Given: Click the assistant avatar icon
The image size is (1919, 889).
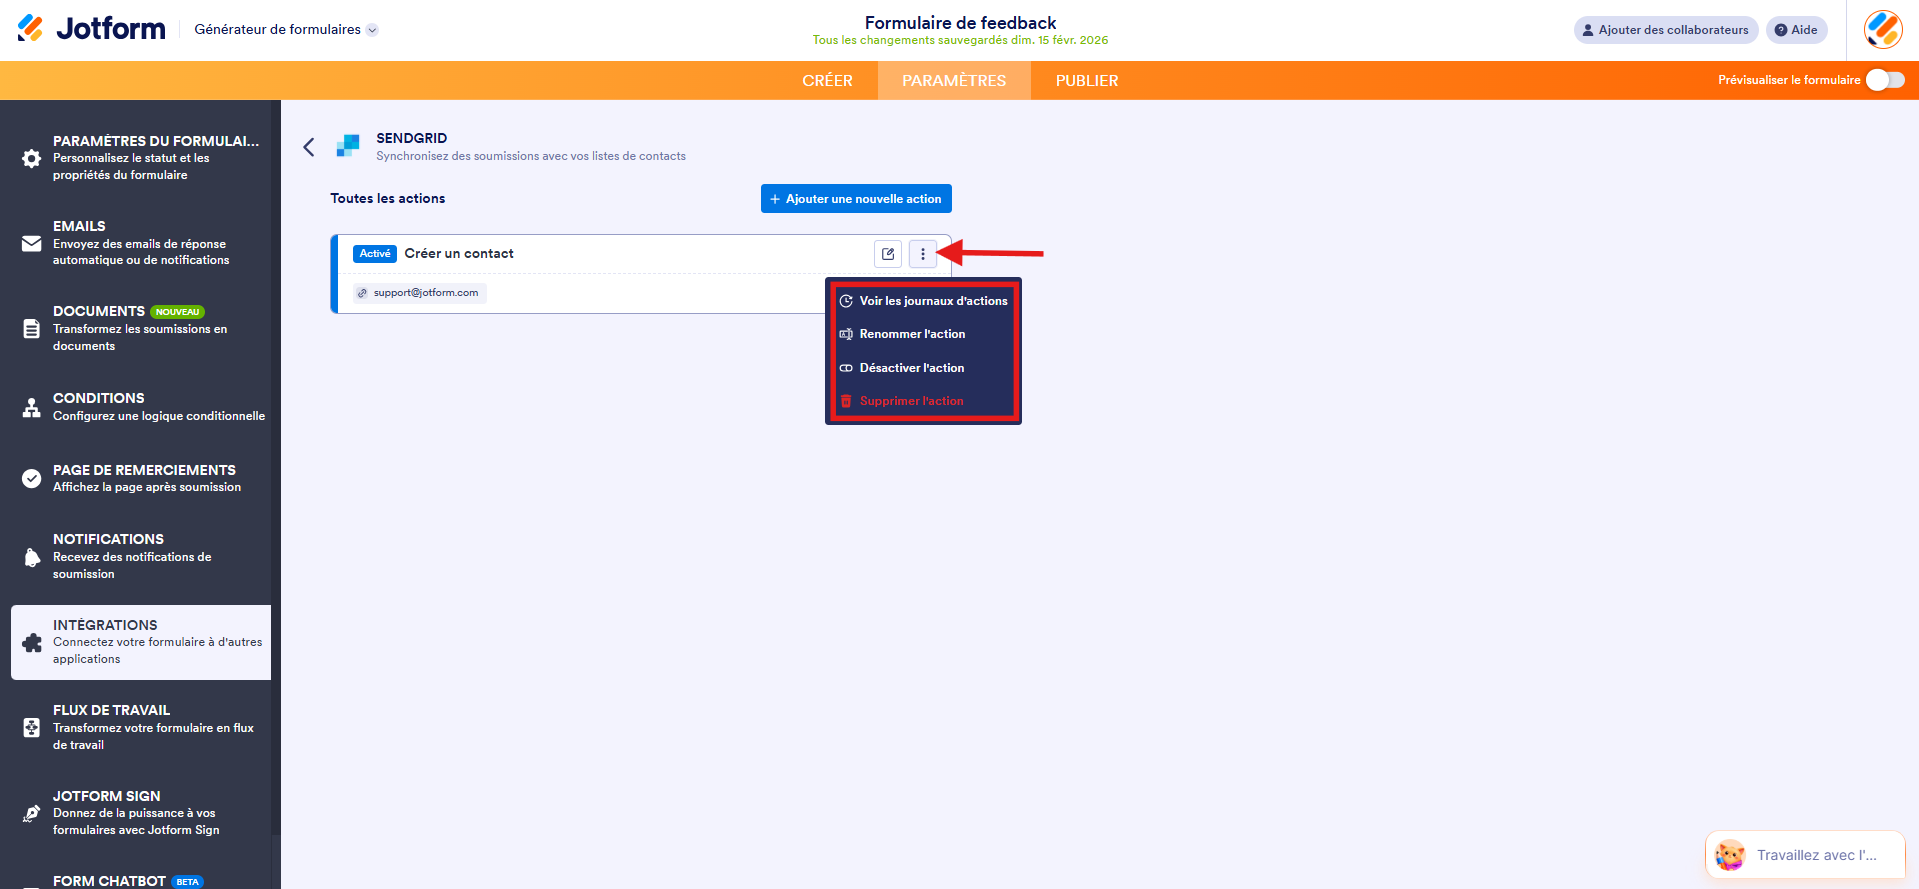Looking at the screenshot, I should click(x=1730, y=855).
